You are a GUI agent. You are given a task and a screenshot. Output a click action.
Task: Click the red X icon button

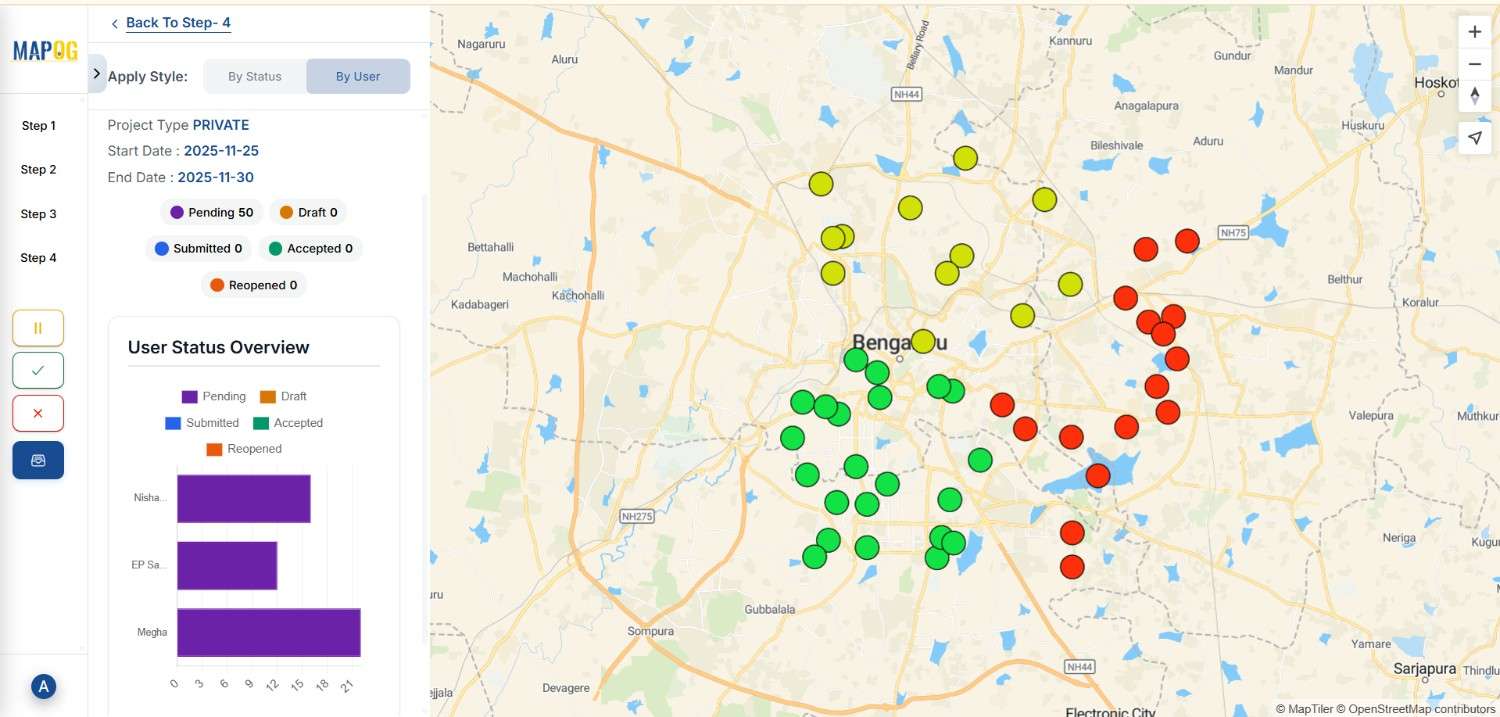(38, 413)
